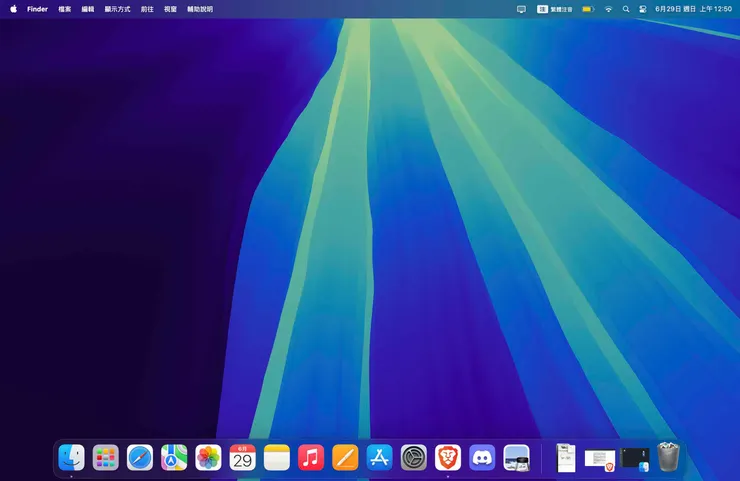Click the Spotlight search icon
The width and height of the screenshot is (740, 481).
tap(626, 9)
